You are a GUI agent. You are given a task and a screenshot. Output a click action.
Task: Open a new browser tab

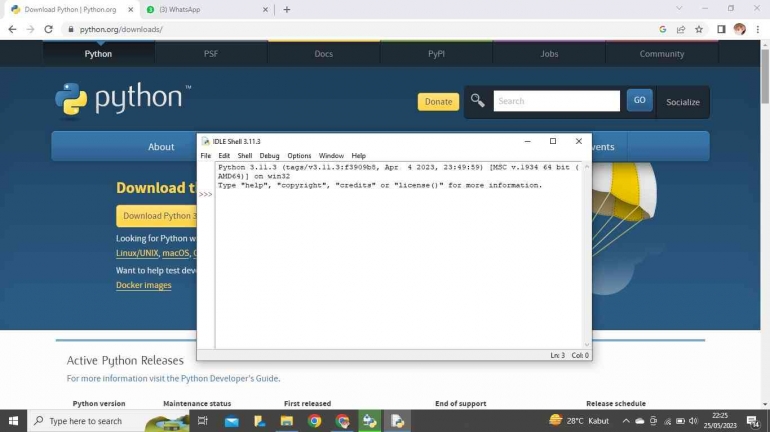tap(287, 9)
